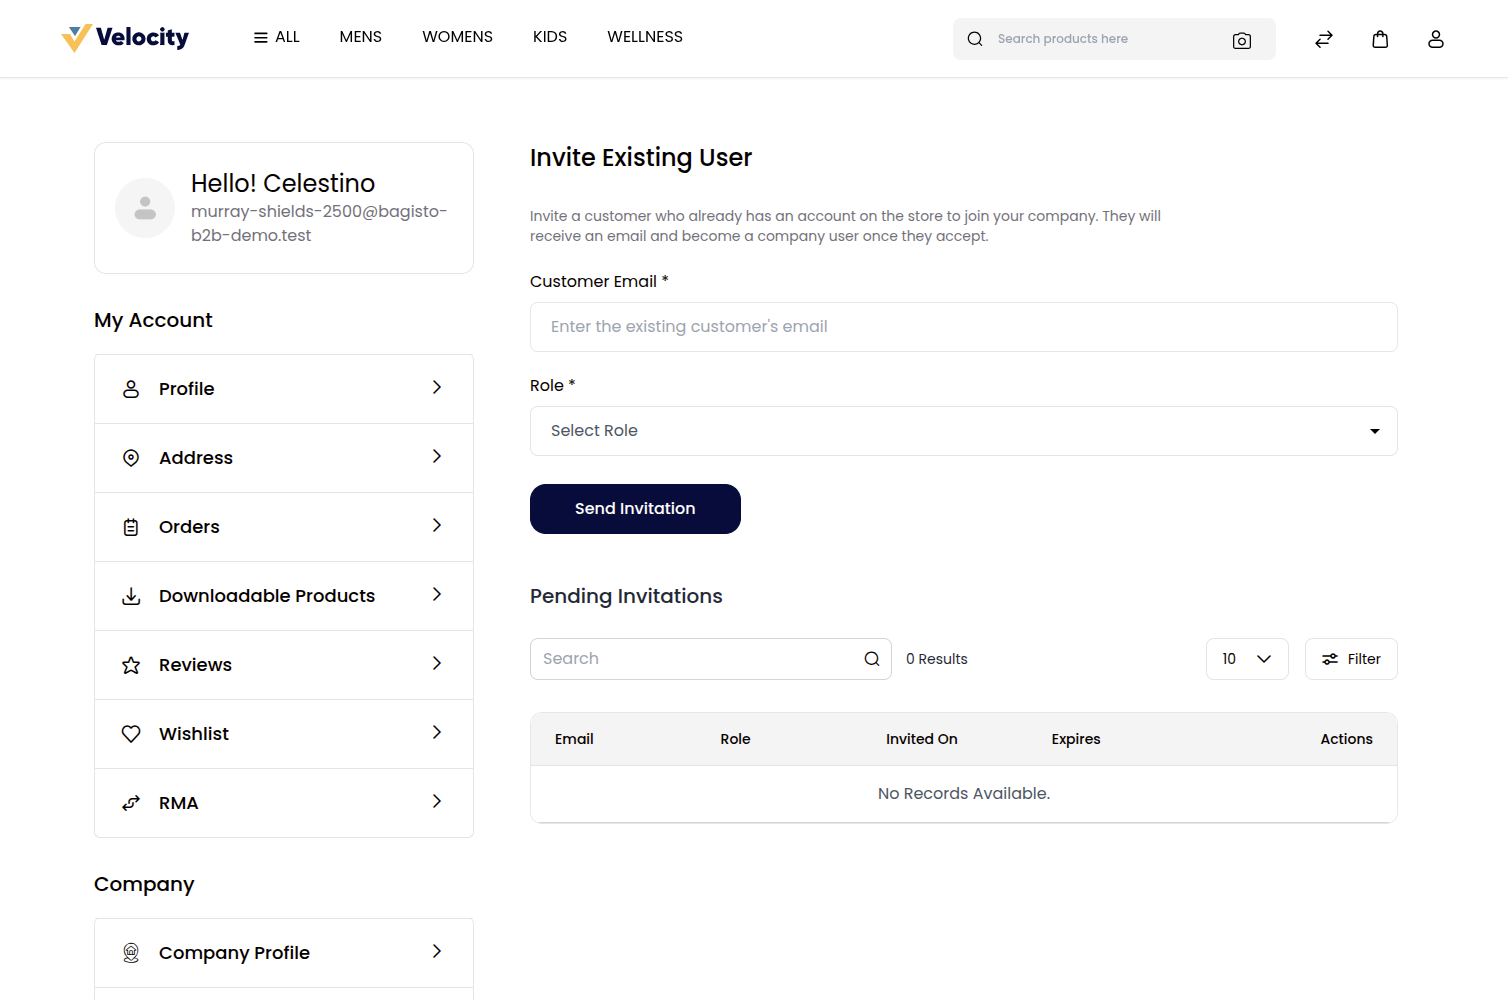Expand the Reviews row chevron
The width and height of the screenshot is (1508, 1000).
(437, 664)
